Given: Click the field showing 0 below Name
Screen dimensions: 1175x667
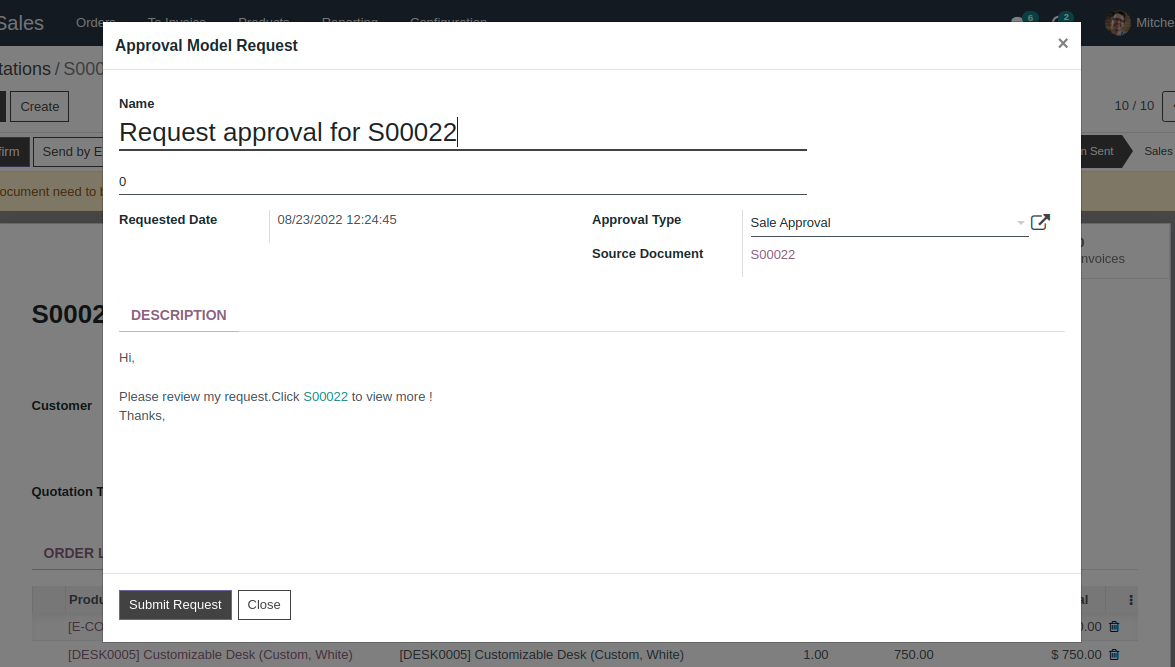Looking at the screenshot, I should (462, 182).
